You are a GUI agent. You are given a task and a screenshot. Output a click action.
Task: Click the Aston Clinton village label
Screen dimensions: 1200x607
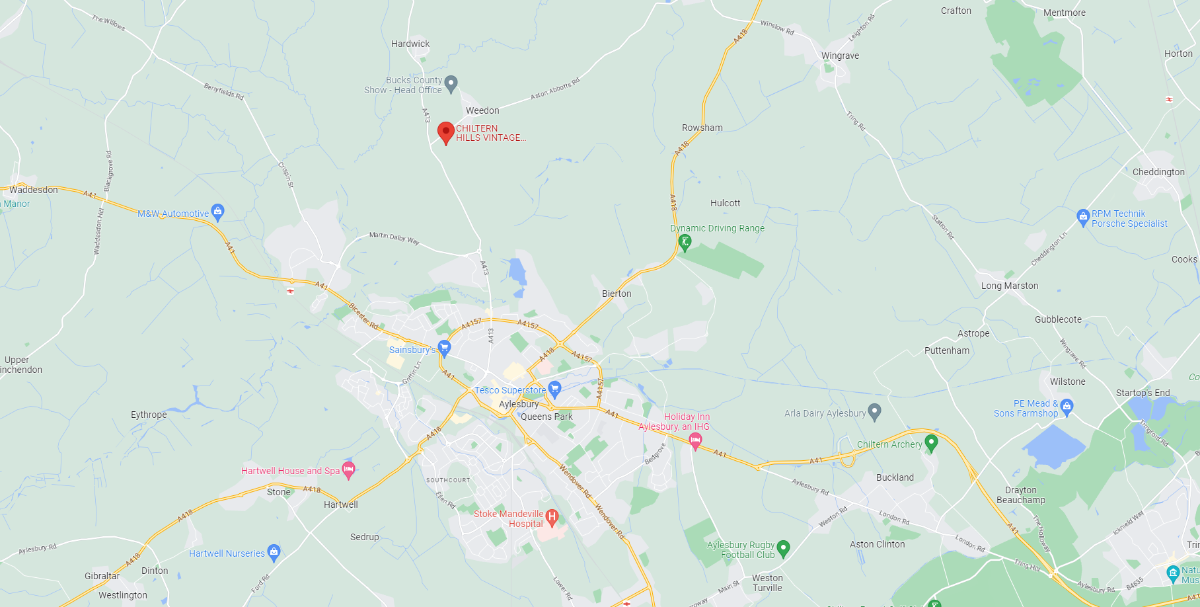click(877, 543)
